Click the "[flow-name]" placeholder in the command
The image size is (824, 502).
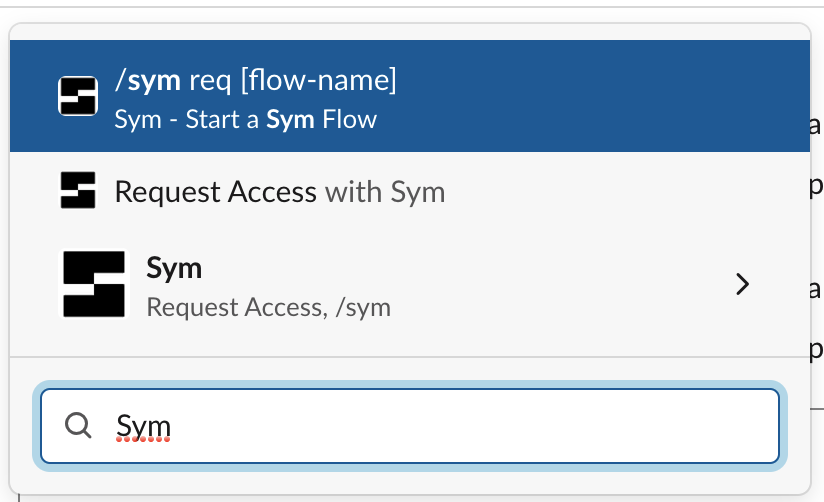click(318, 79)
